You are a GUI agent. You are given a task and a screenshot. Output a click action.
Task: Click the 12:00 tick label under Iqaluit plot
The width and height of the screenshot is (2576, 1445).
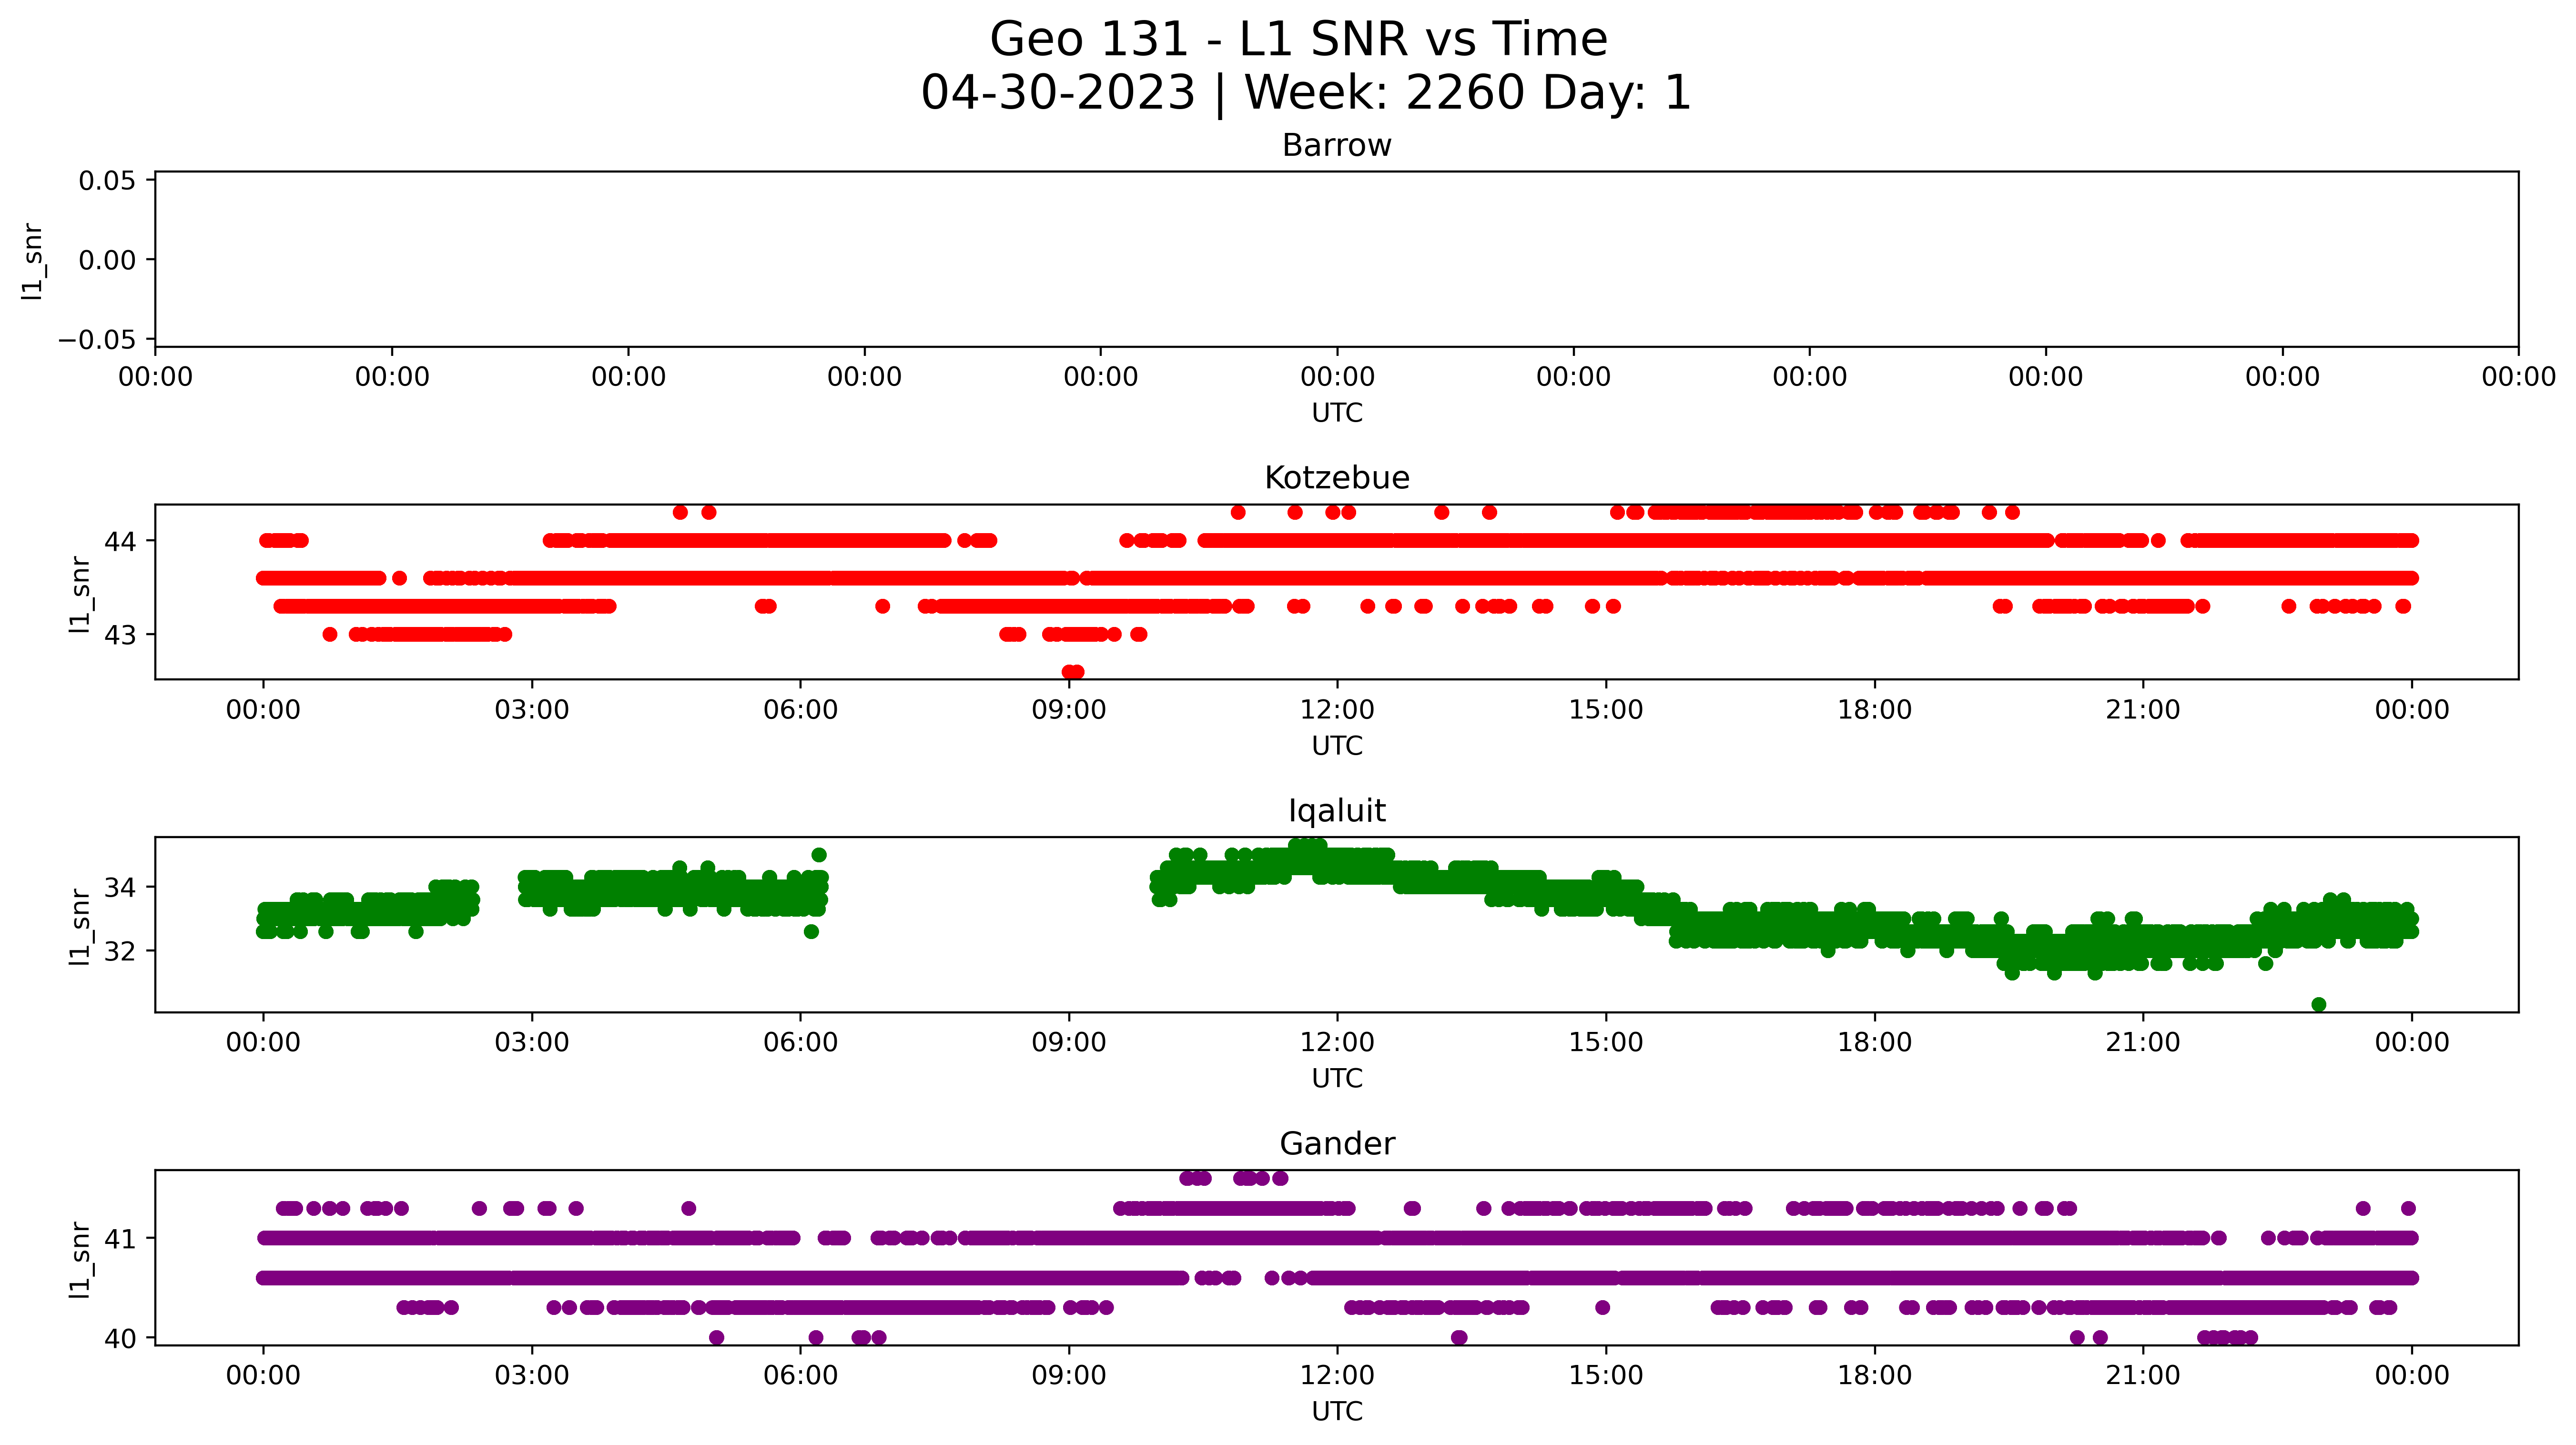pyautogui.click(x=1337, y=1043)
